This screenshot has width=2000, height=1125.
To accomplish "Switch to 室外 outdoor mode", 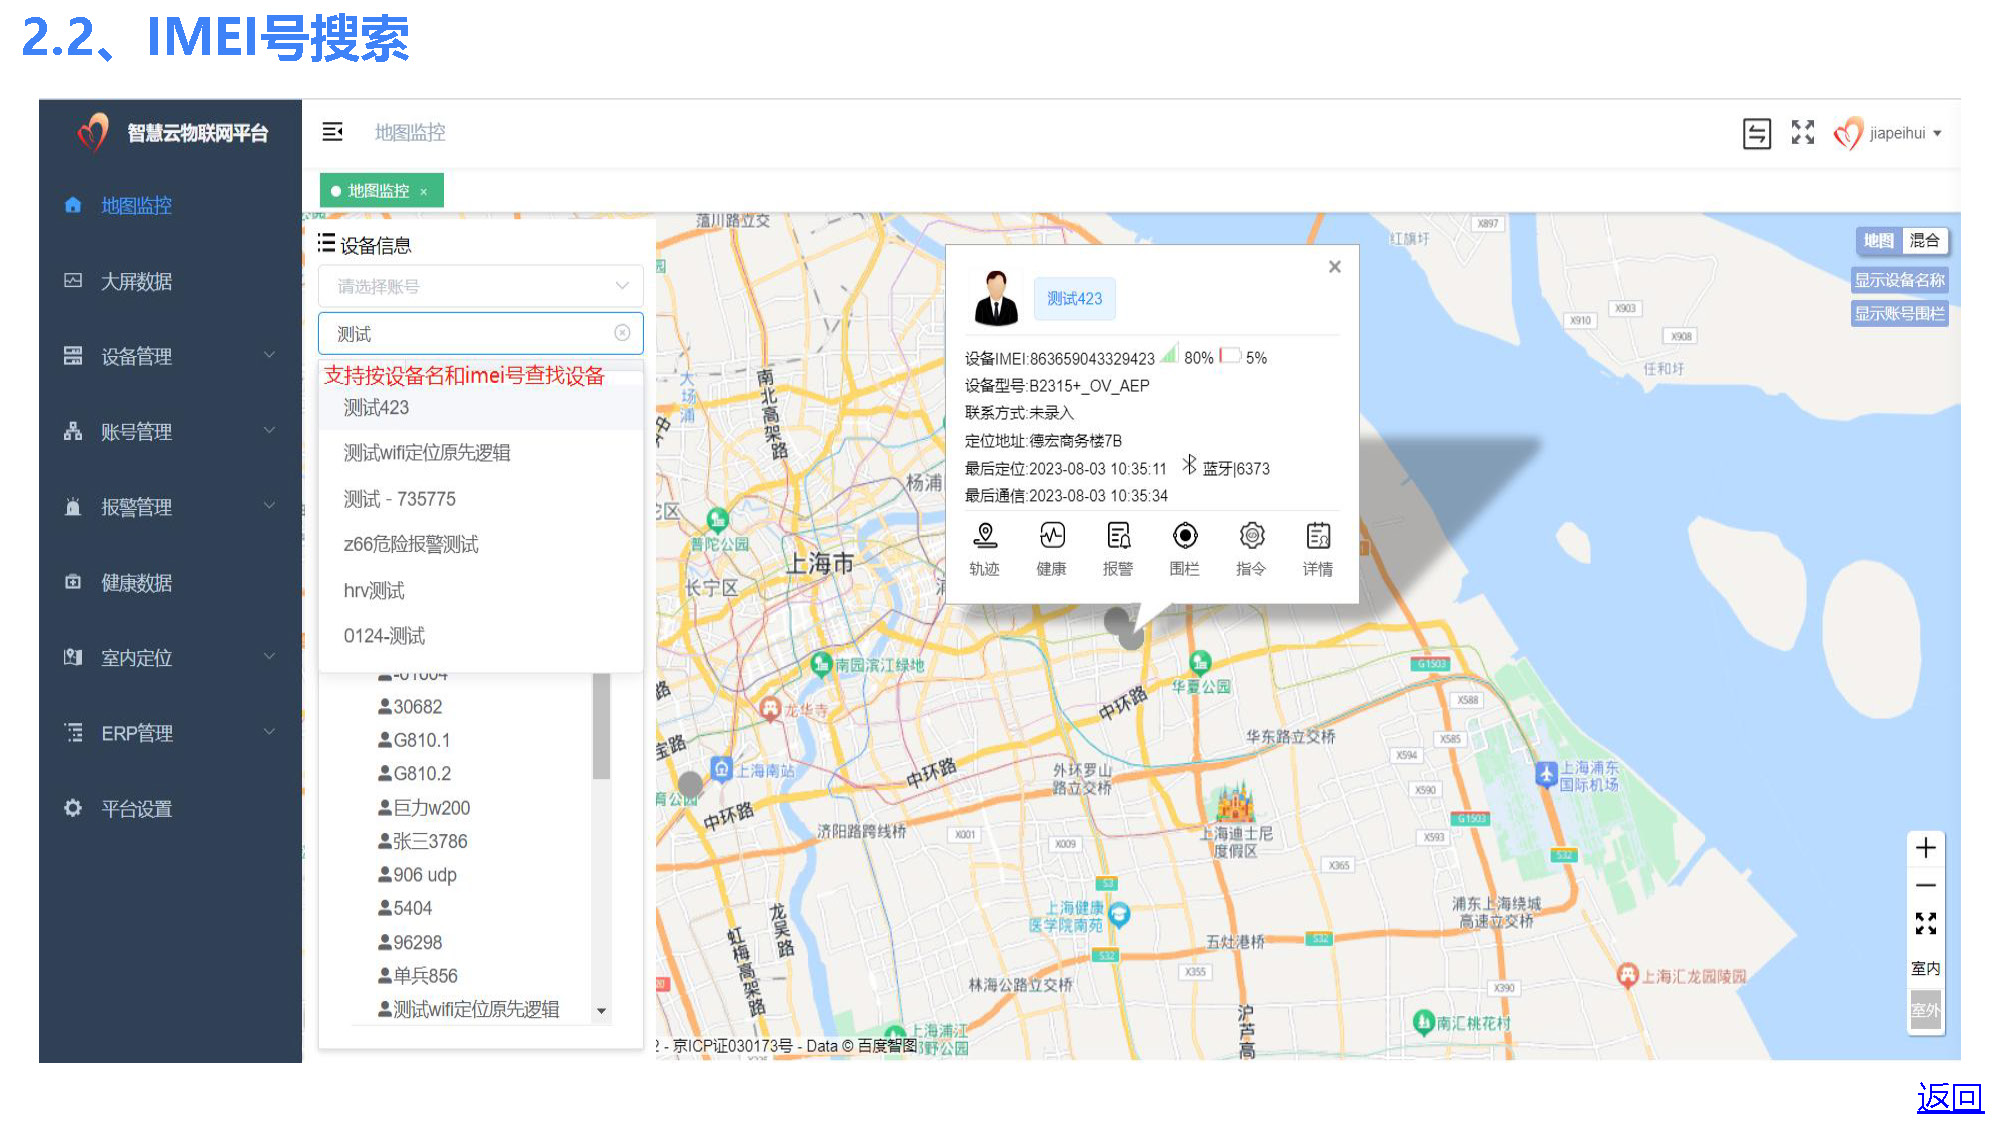I will [1926, 1010].
